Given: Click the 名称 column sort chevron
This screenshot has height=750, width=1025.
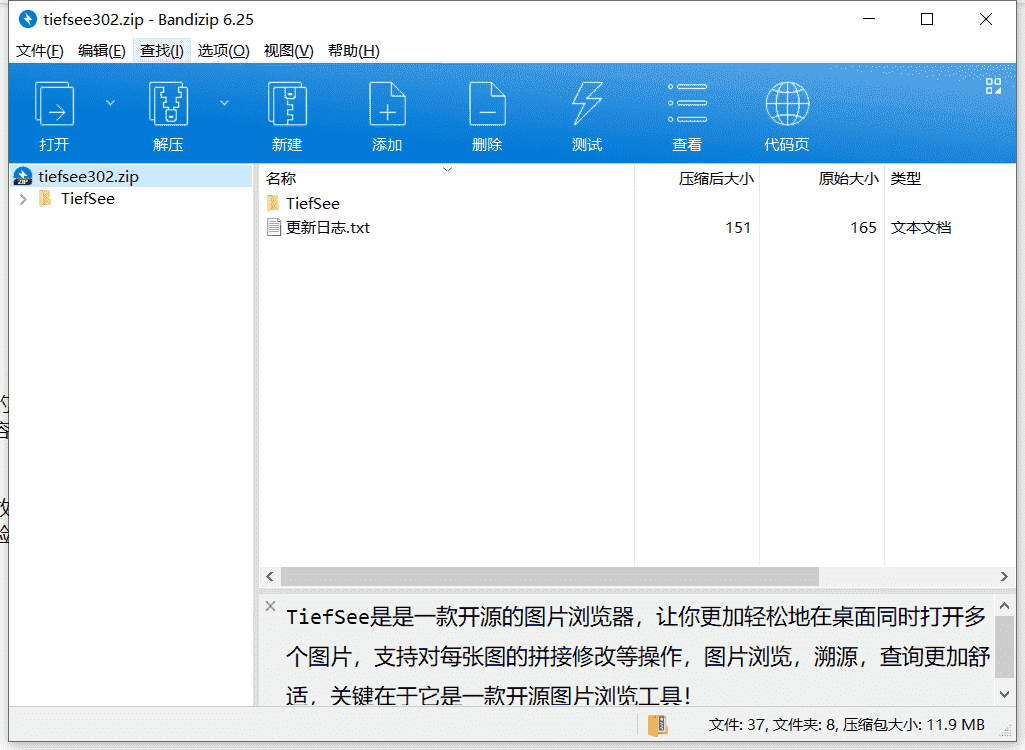Looking at the screenshot, I should tap(447, 169).
